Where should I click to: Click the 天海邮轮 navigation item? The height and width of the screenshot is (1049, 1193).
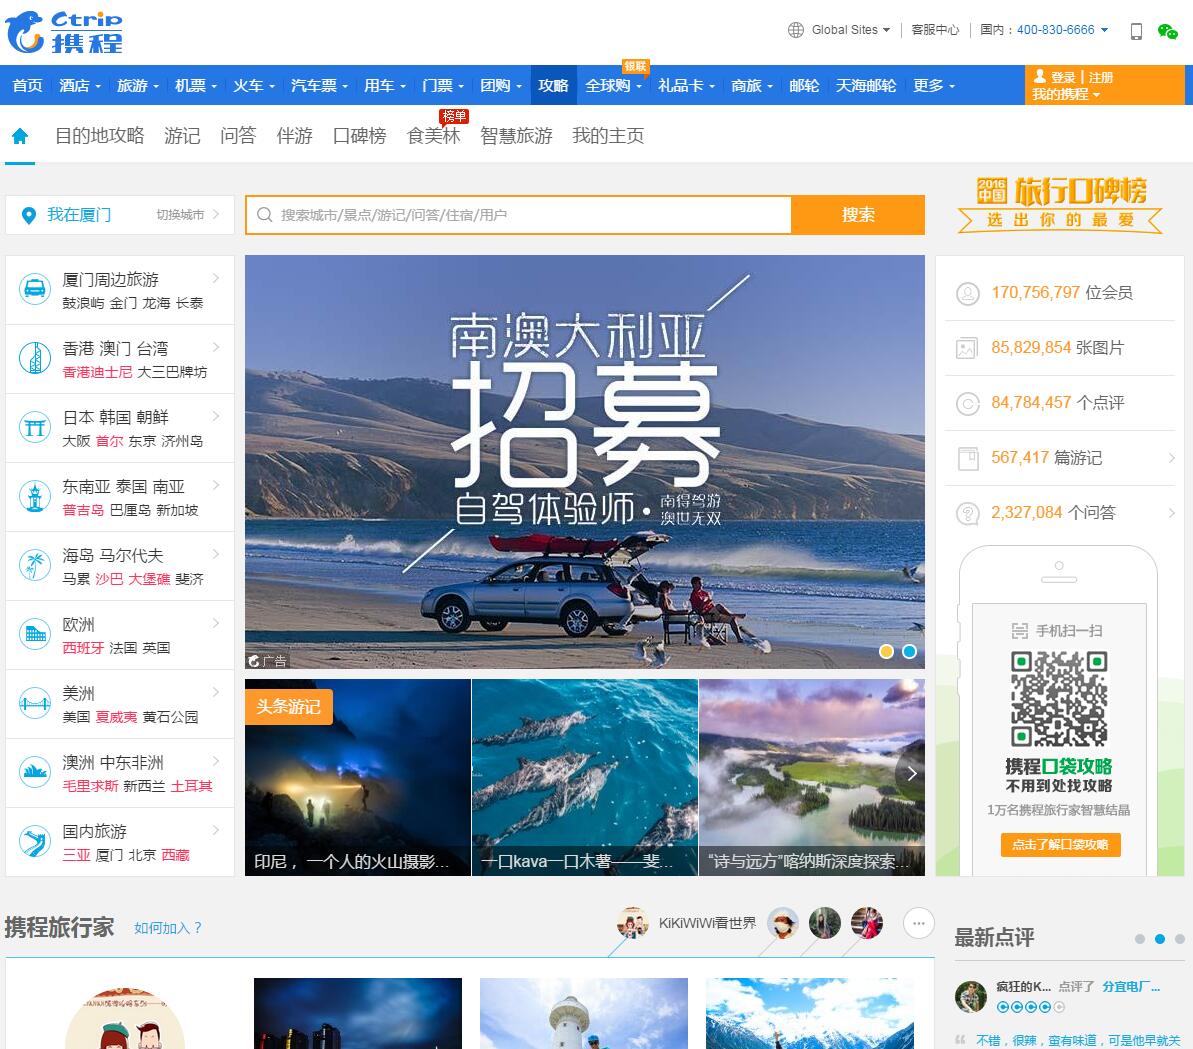pyautogui.click(x=866, y=85)
